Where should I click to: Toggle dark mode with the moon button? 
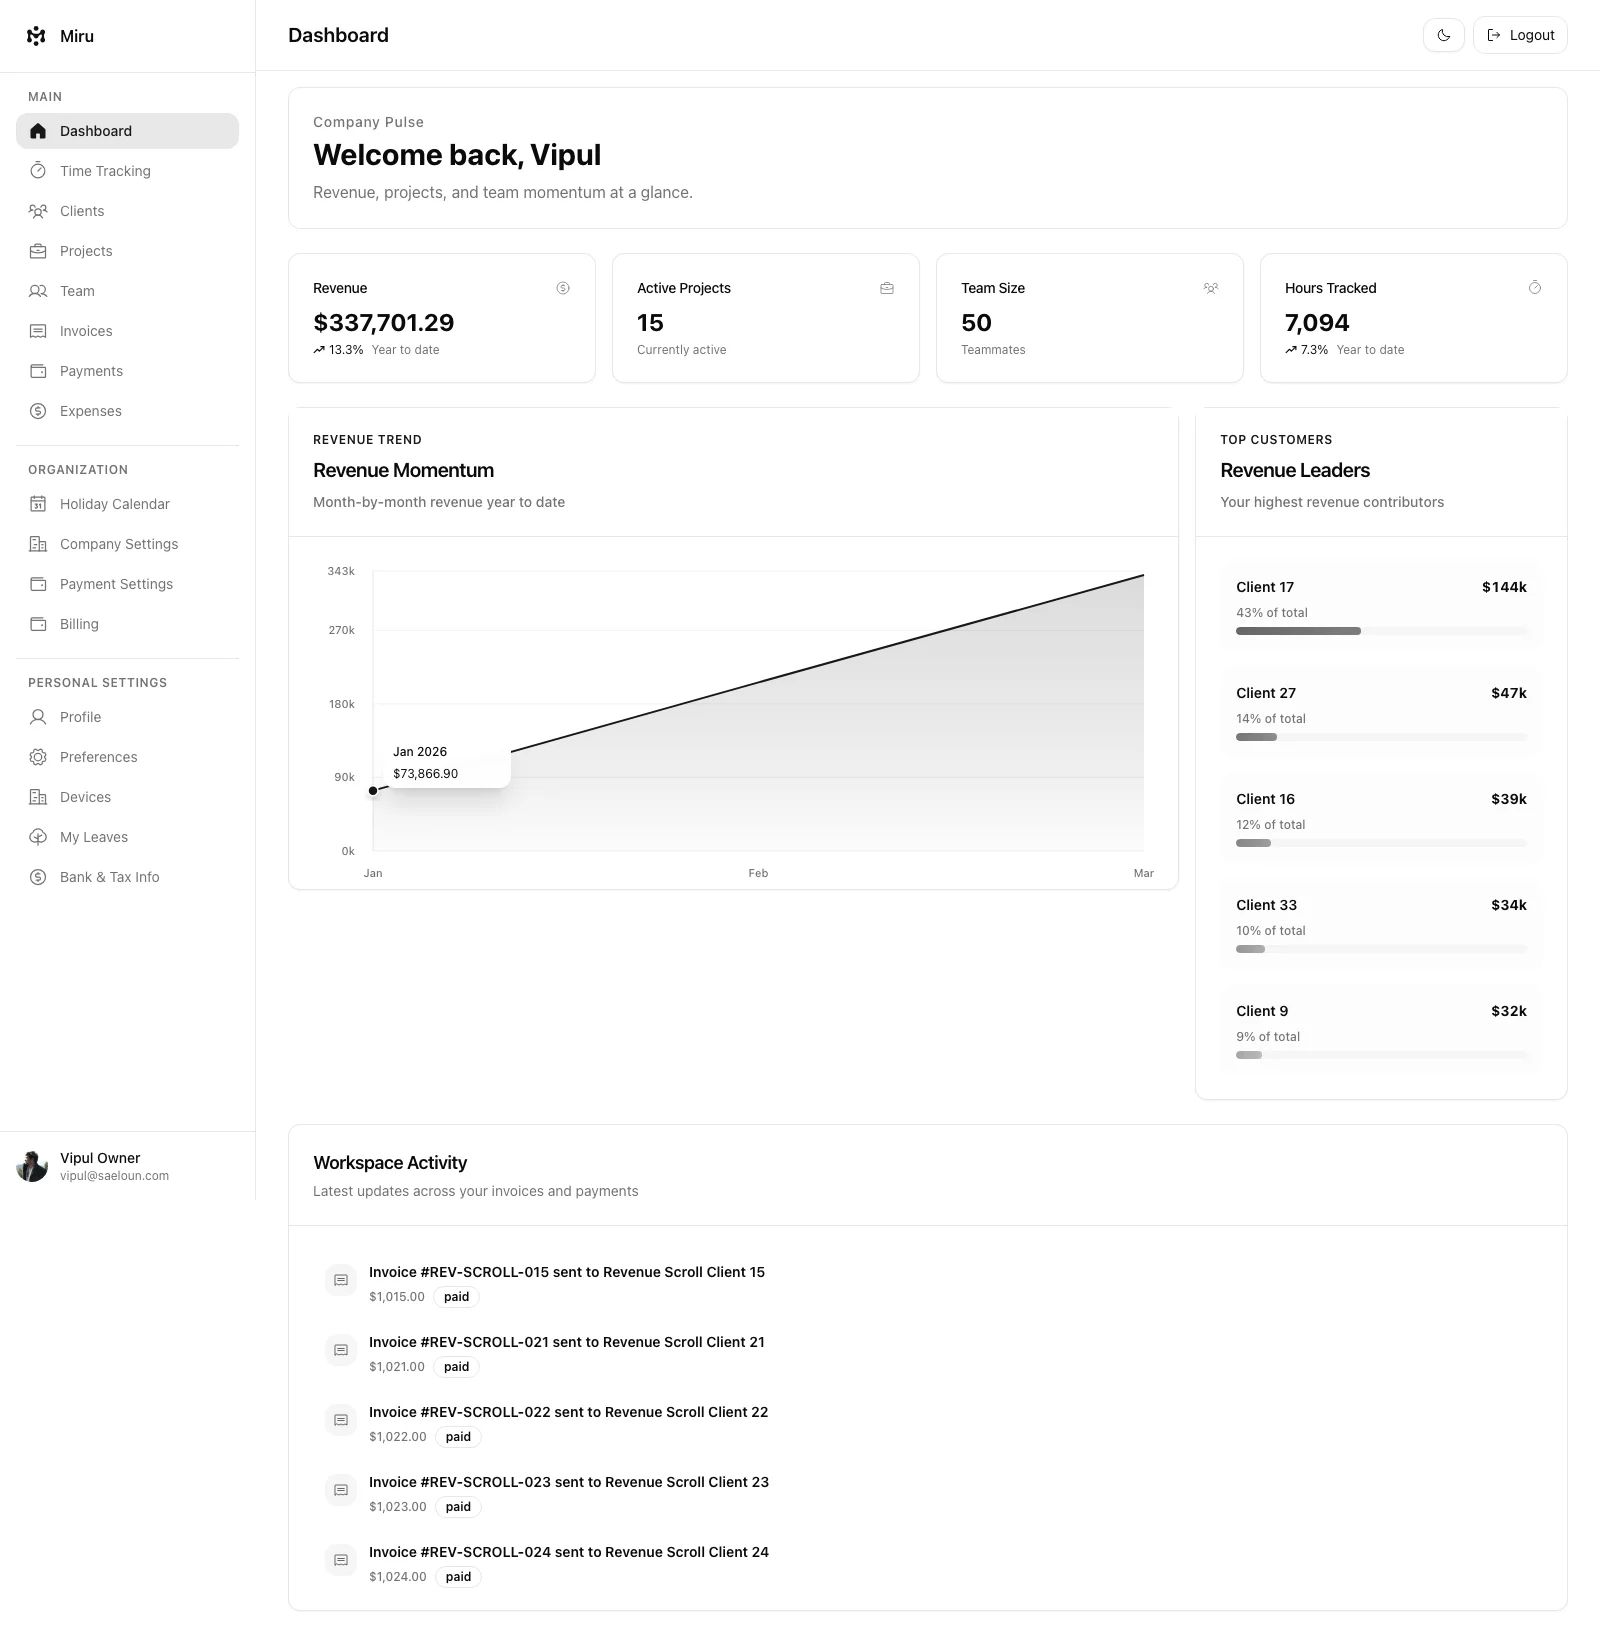click(1443, 35)
